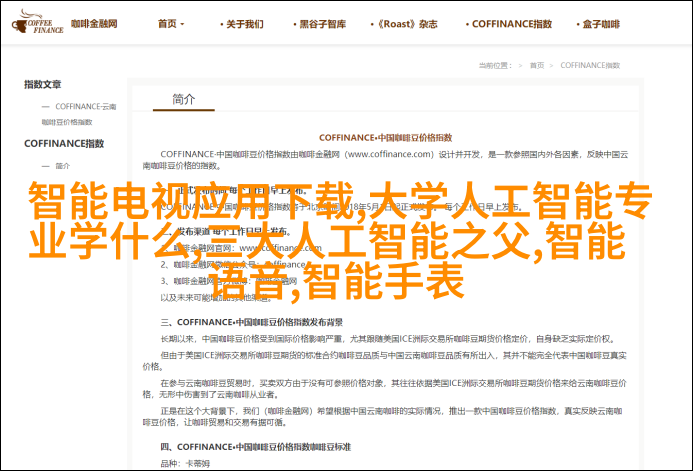
Task: Click the 四、COFFINANCE•中国咖啡豆价格指数咖啡豆标准 heading
Action: [x=255, y=447]
